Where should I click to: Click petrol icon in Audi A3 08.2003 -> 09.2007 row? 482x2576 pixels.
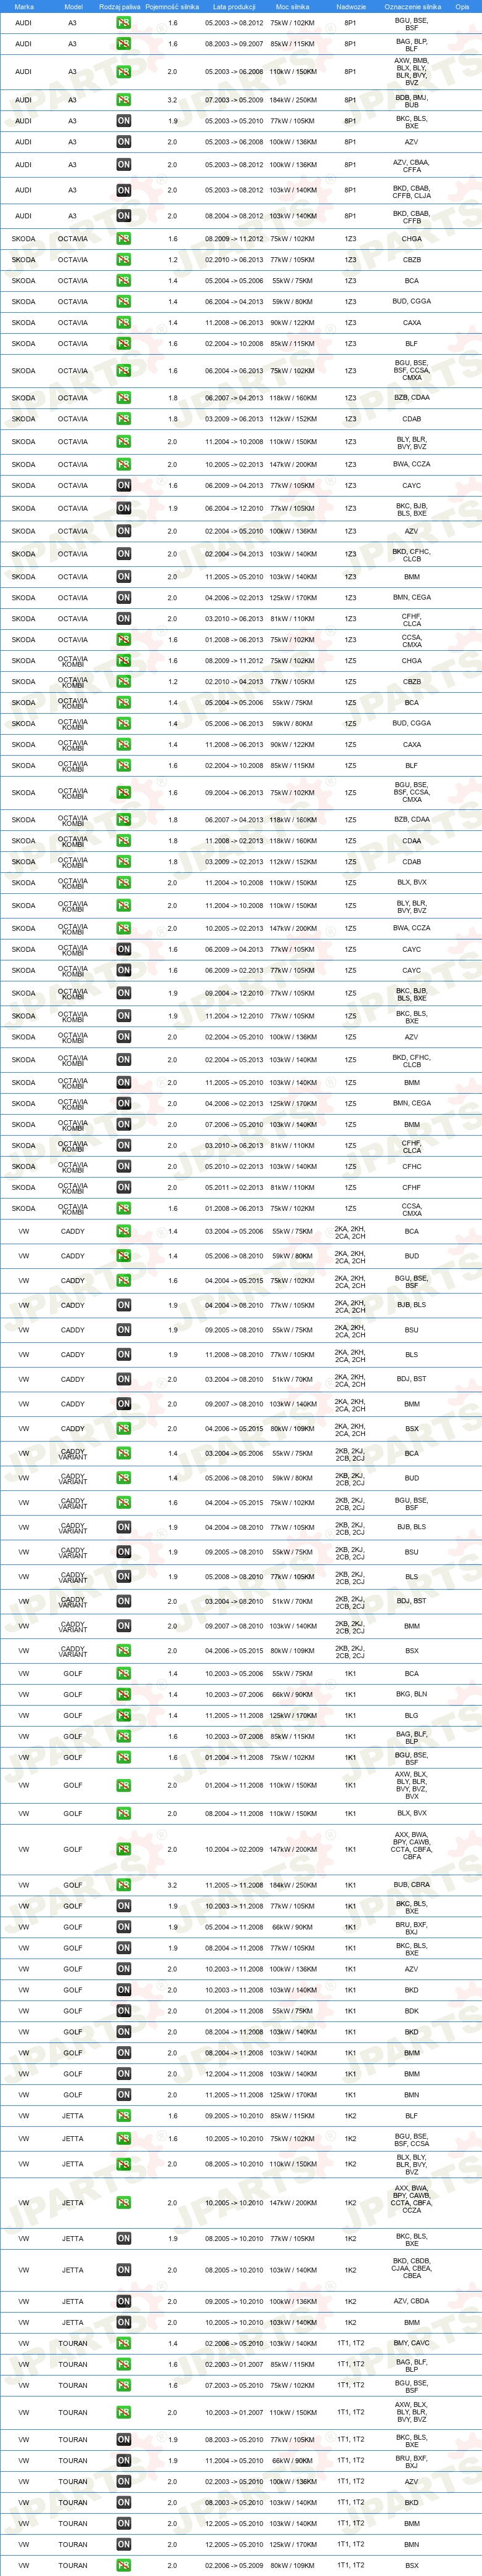[123, 44]
